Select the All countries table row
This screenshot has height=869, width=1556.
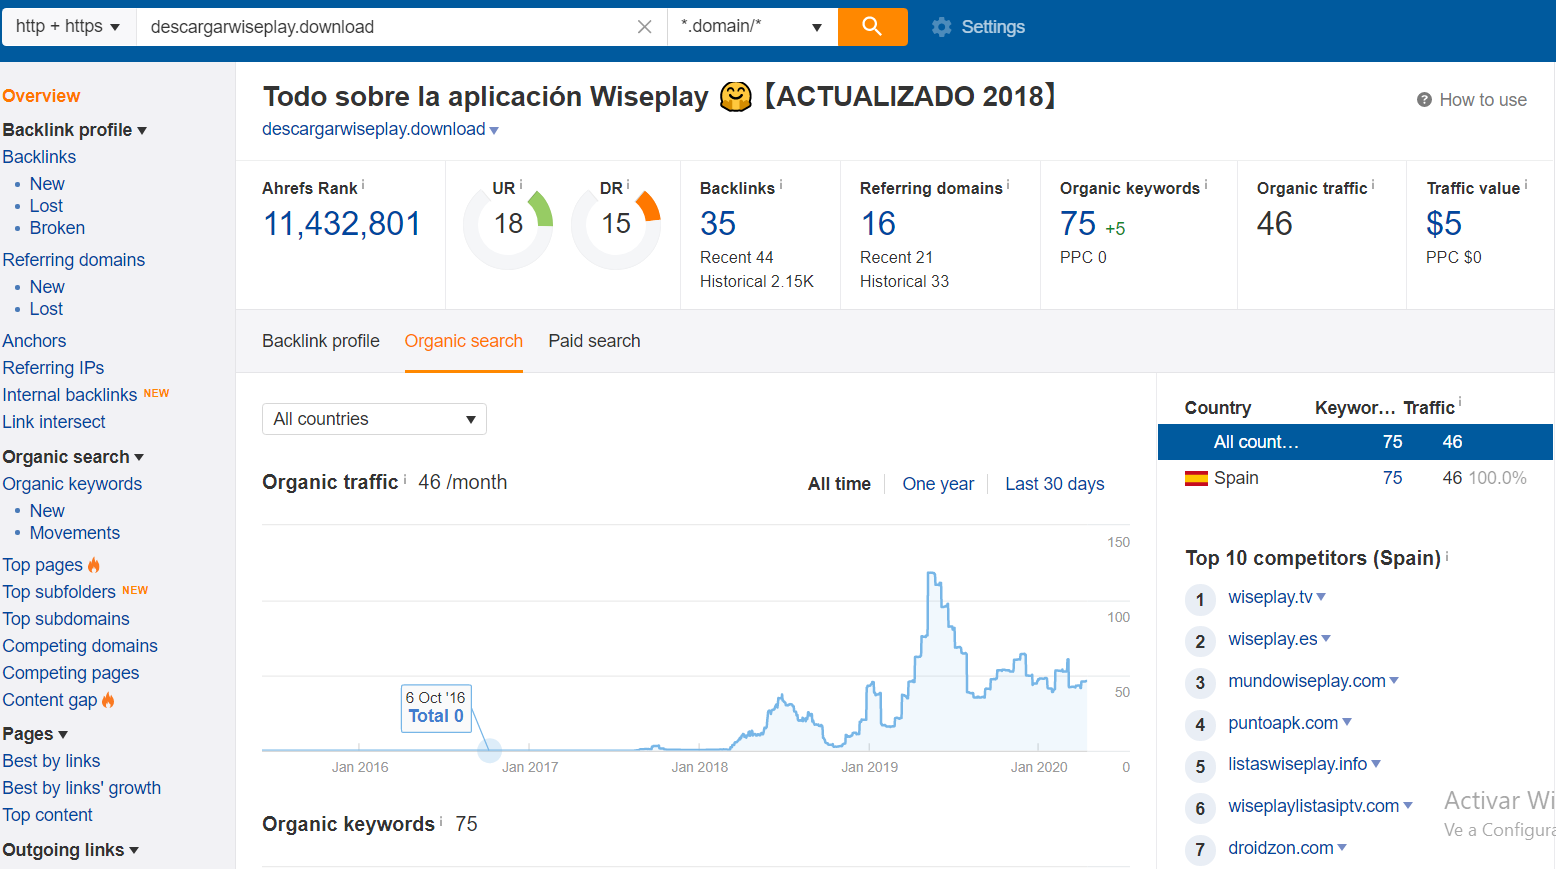tap(1355, 442)
